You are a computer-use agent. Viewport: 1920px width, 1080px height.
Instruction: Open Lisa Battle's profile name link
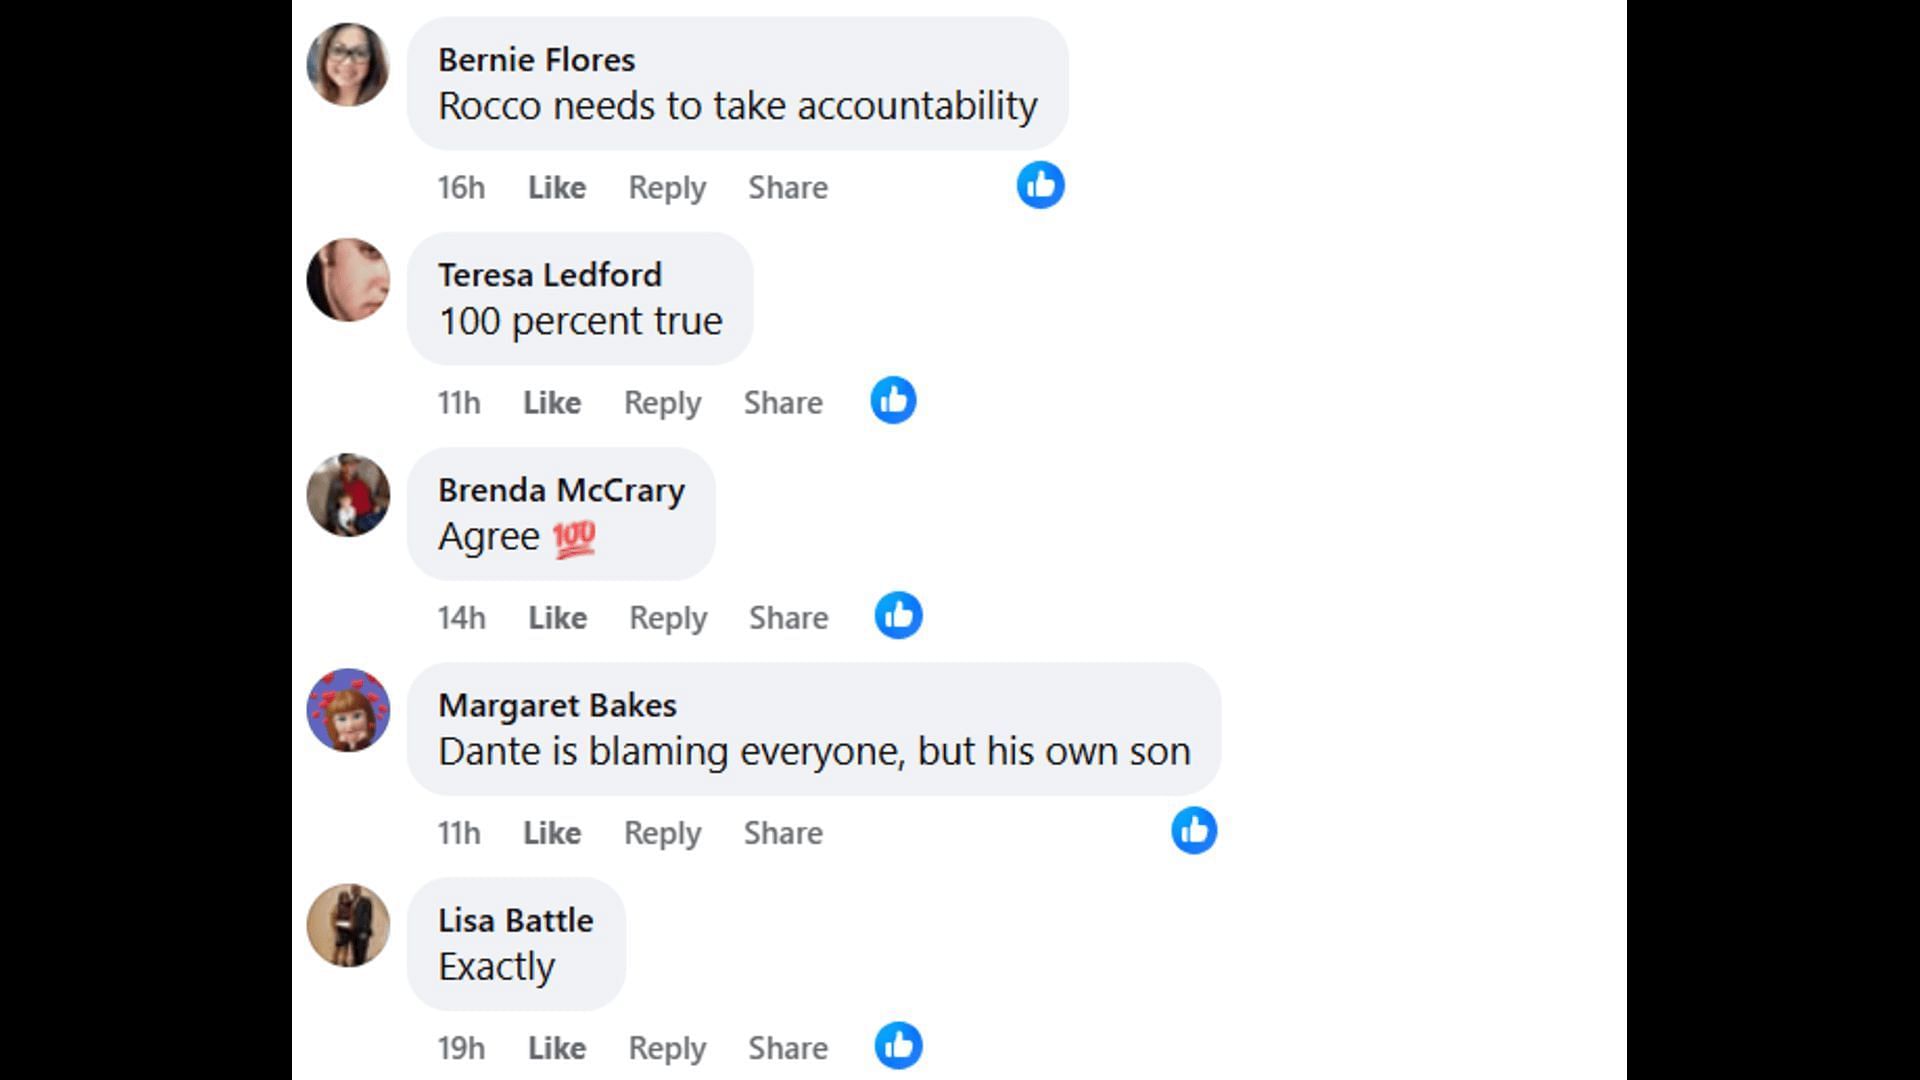click(x=516, y=920)
